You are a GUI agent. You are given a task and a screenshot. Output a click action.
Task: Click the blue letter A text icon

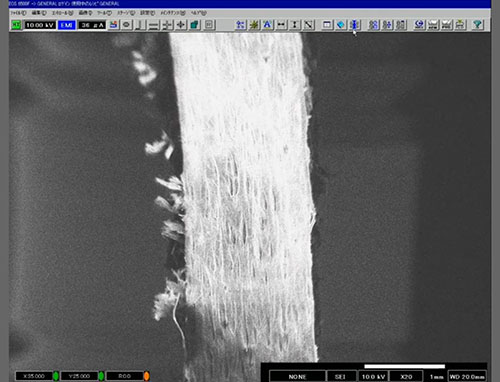click(x=267, y=25)
